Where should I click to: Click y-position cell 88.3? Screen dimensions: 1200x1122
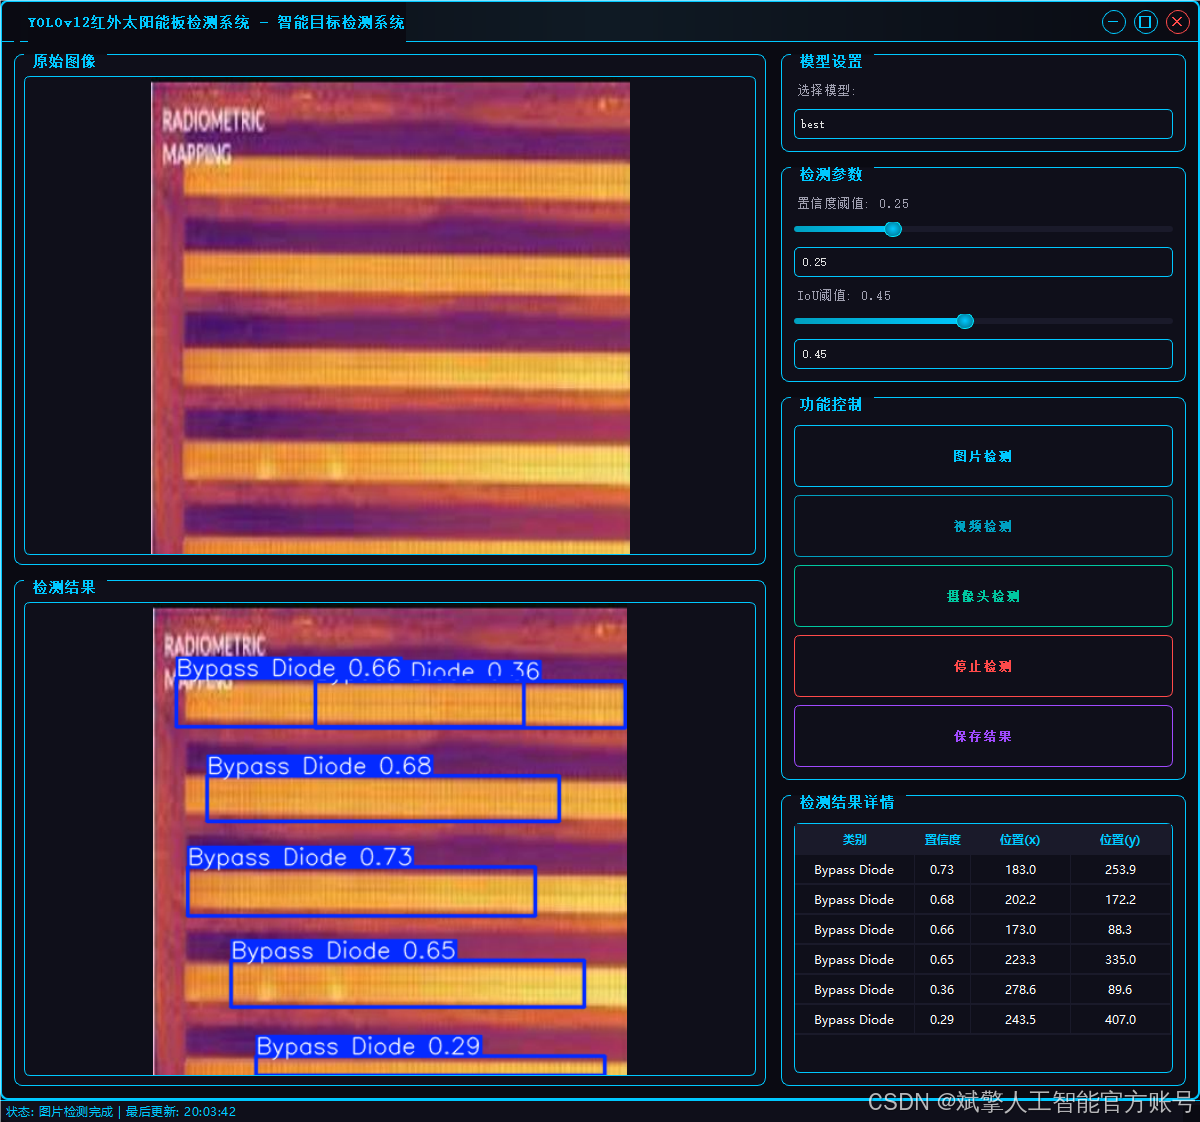pos(1120,930)
